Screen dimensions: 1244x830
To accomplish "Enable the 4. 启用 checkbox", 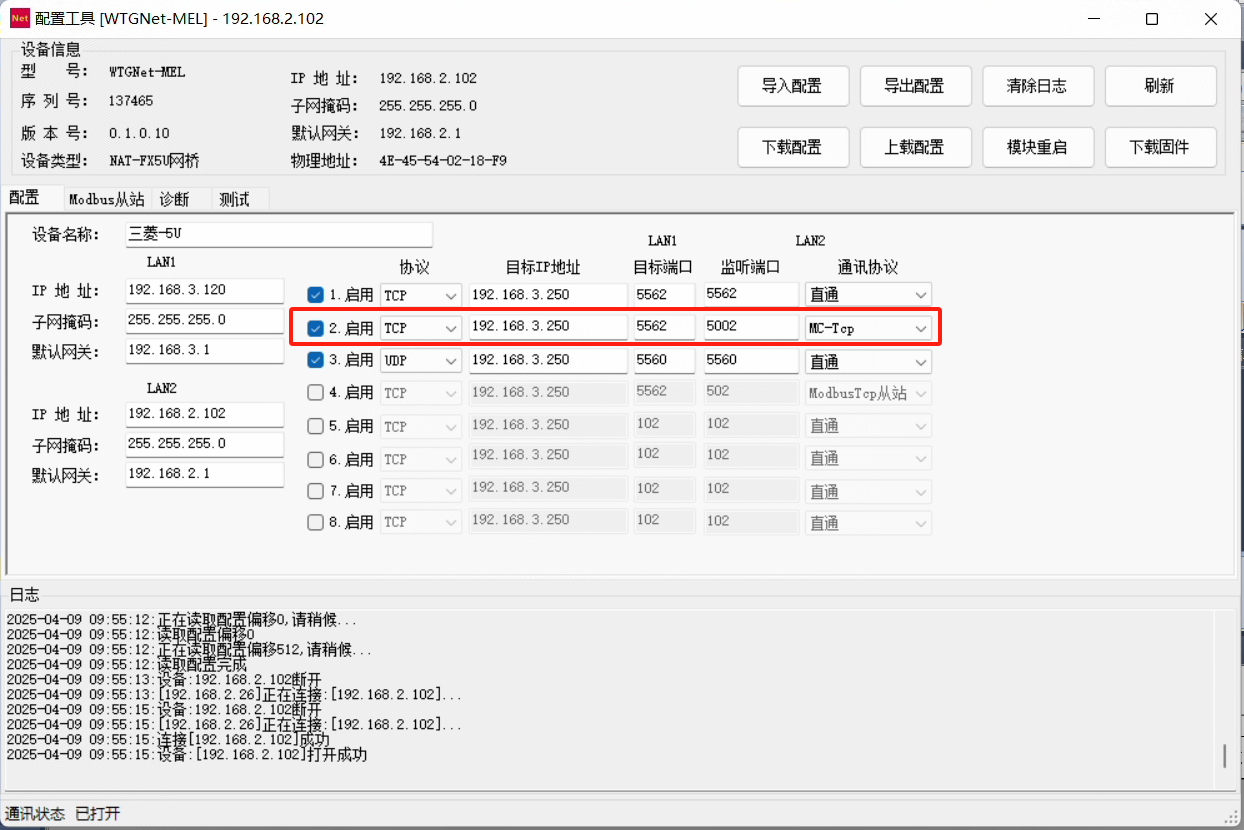I will (316, 393).
